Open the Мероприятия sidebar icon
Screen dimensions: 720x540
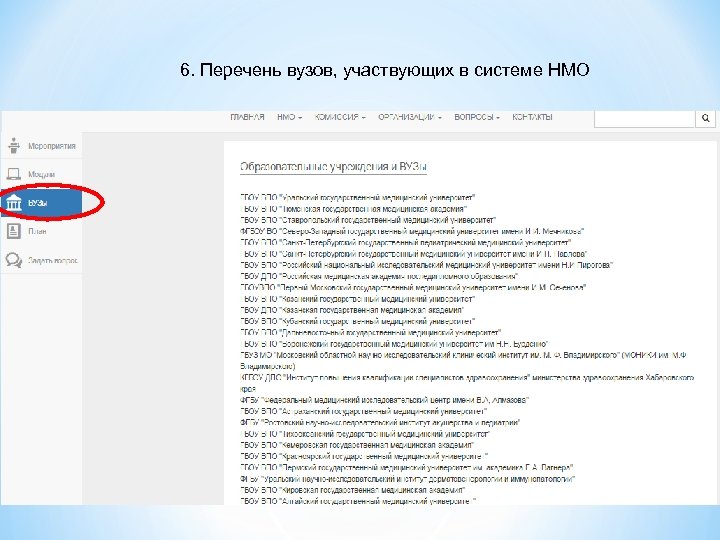tap(14, 146)
